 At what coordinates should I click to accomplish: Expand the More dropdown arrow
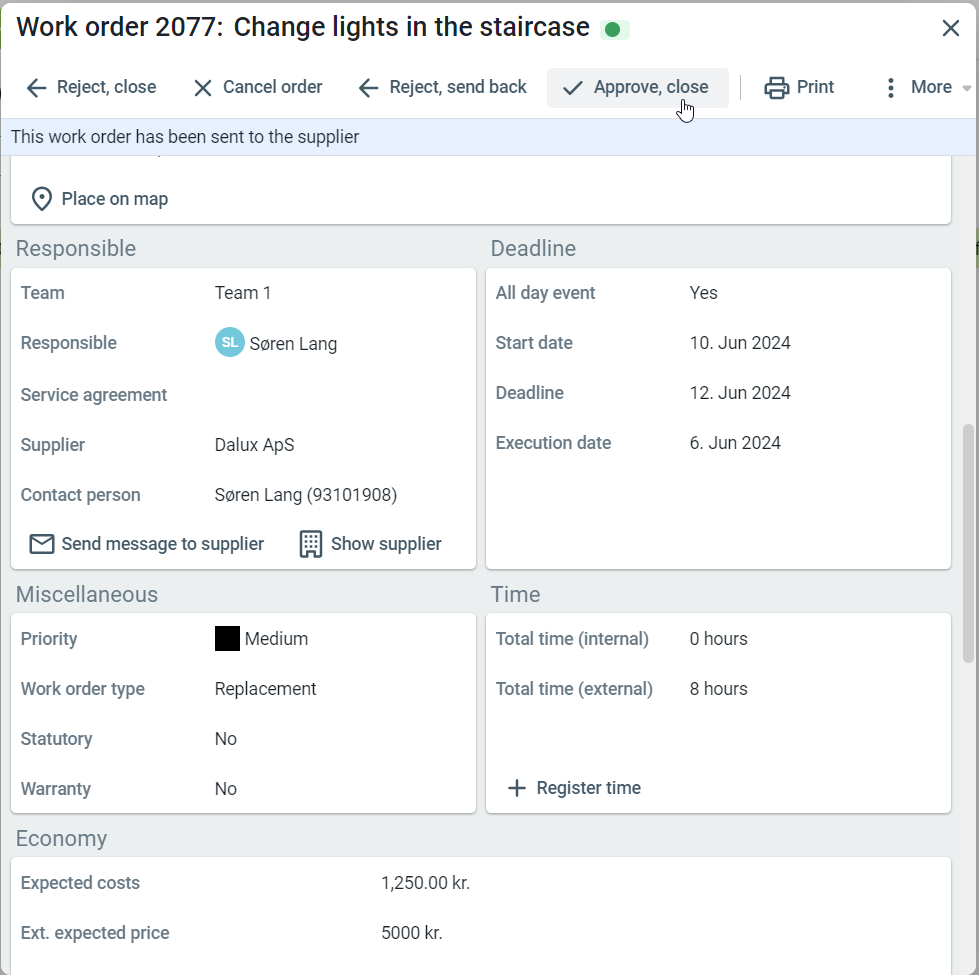tap(966, 88)
